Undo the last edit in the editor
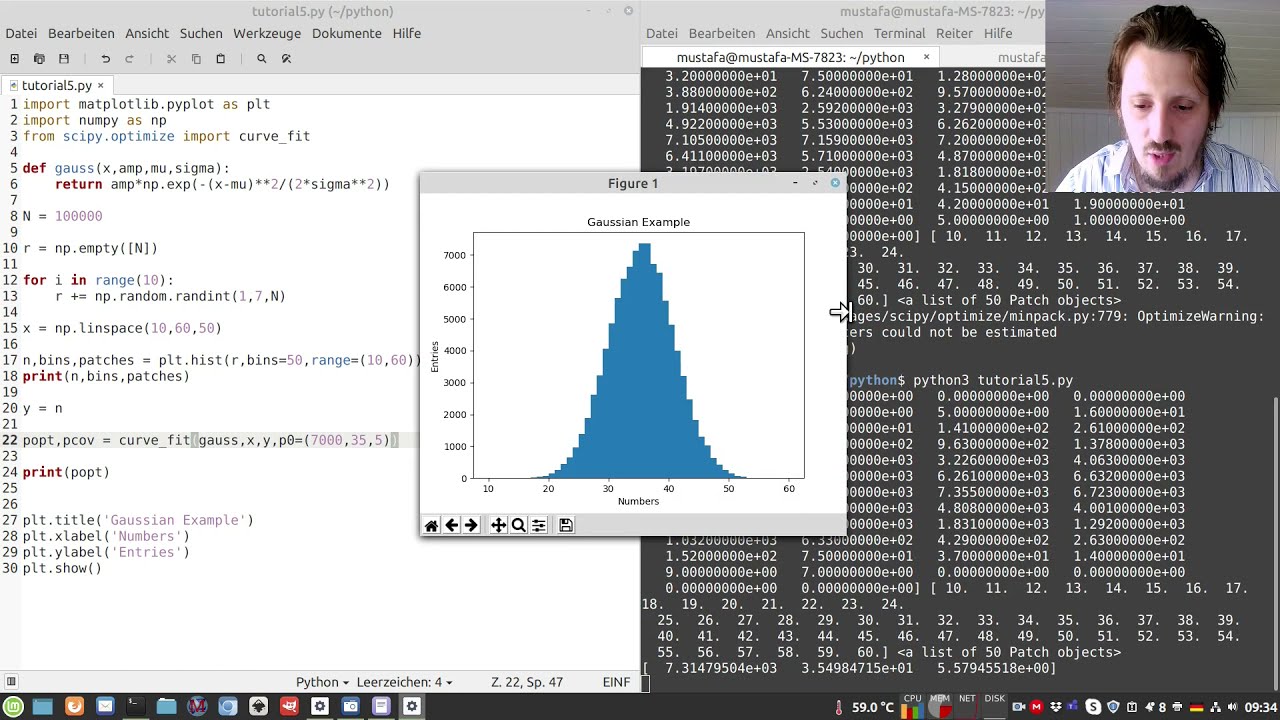1280x720 pixels. (x=105, y=59)
